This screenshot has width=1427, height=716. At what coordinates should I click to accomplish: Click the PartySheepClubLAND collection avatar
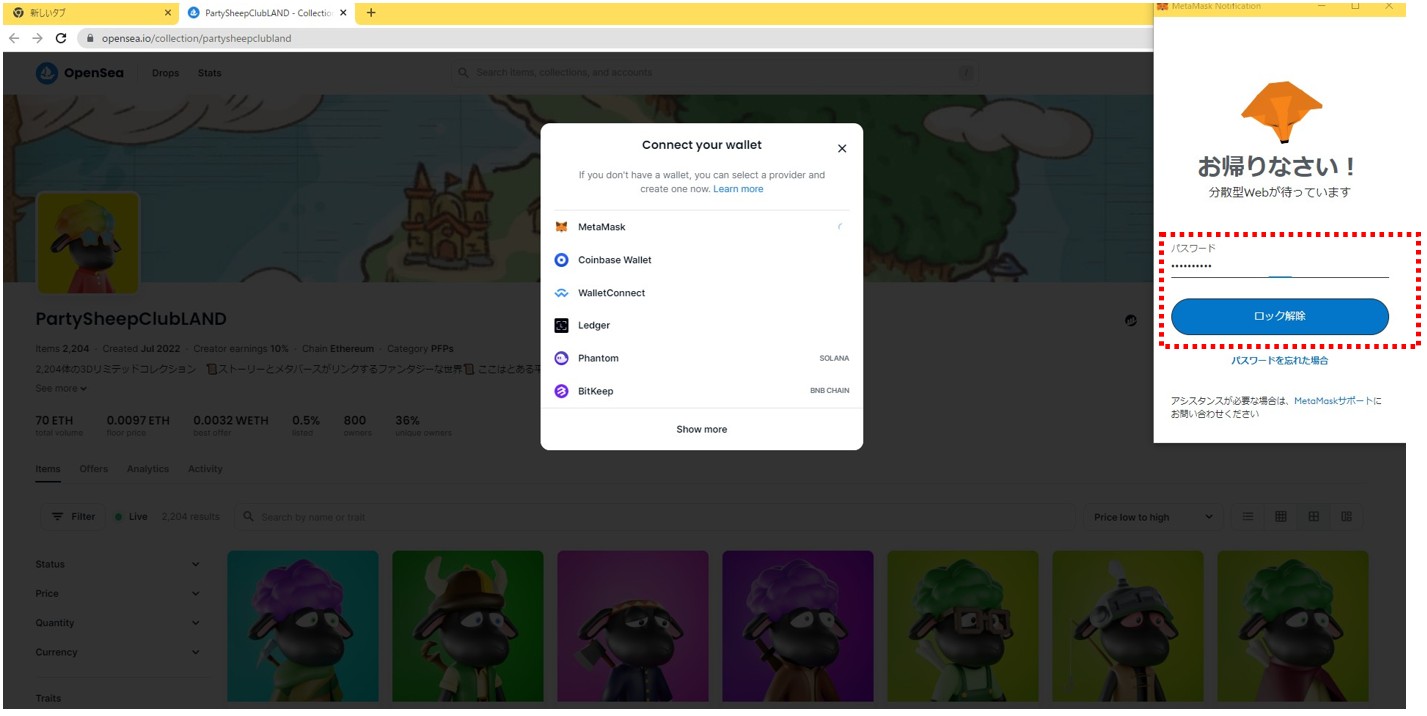pos(88,243)
